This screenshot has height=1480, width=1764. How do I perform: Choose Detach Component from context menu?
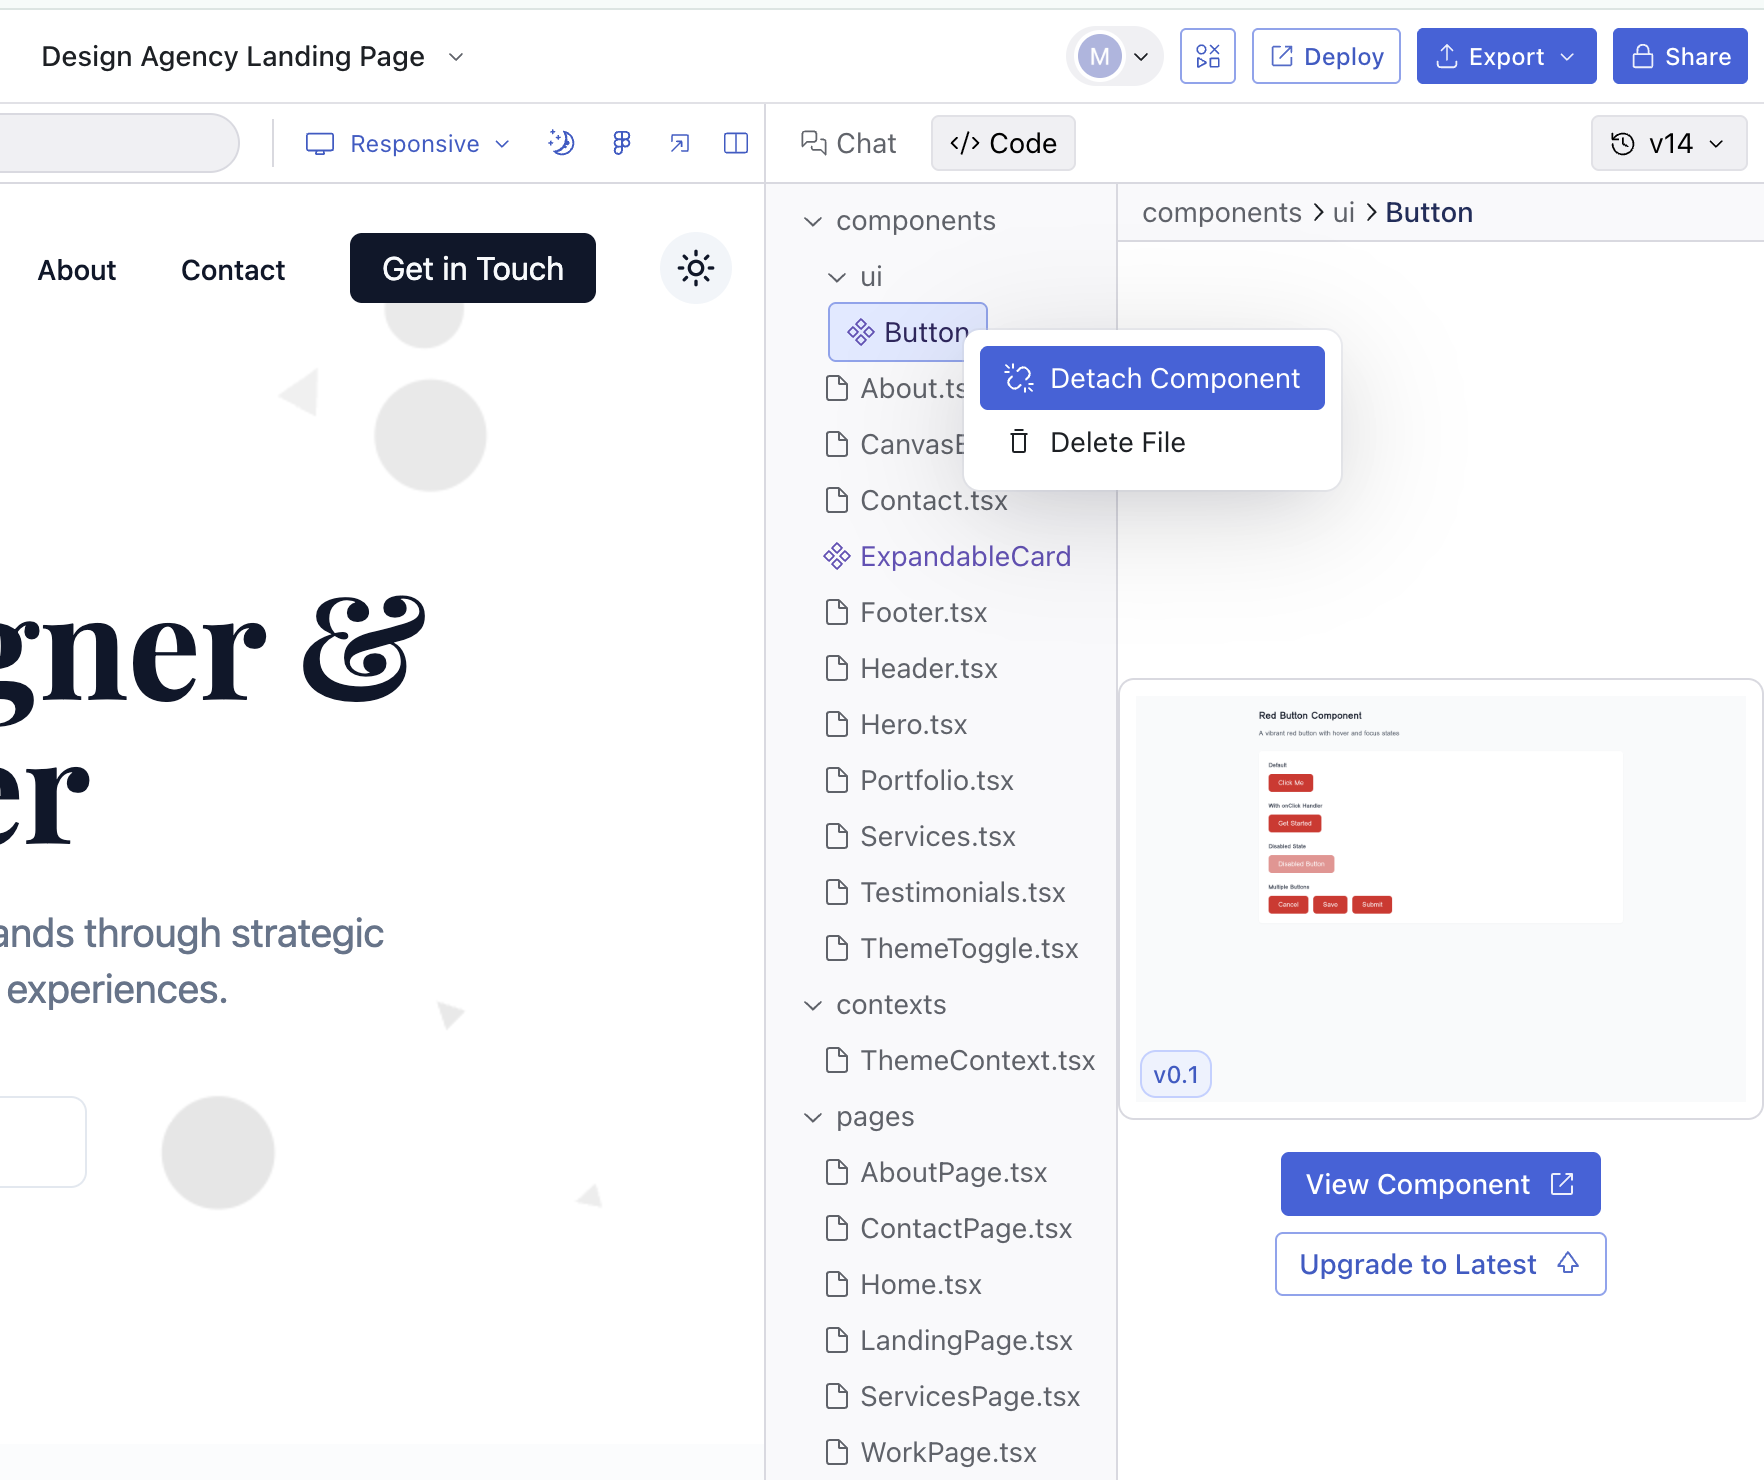pos(1151,378)
